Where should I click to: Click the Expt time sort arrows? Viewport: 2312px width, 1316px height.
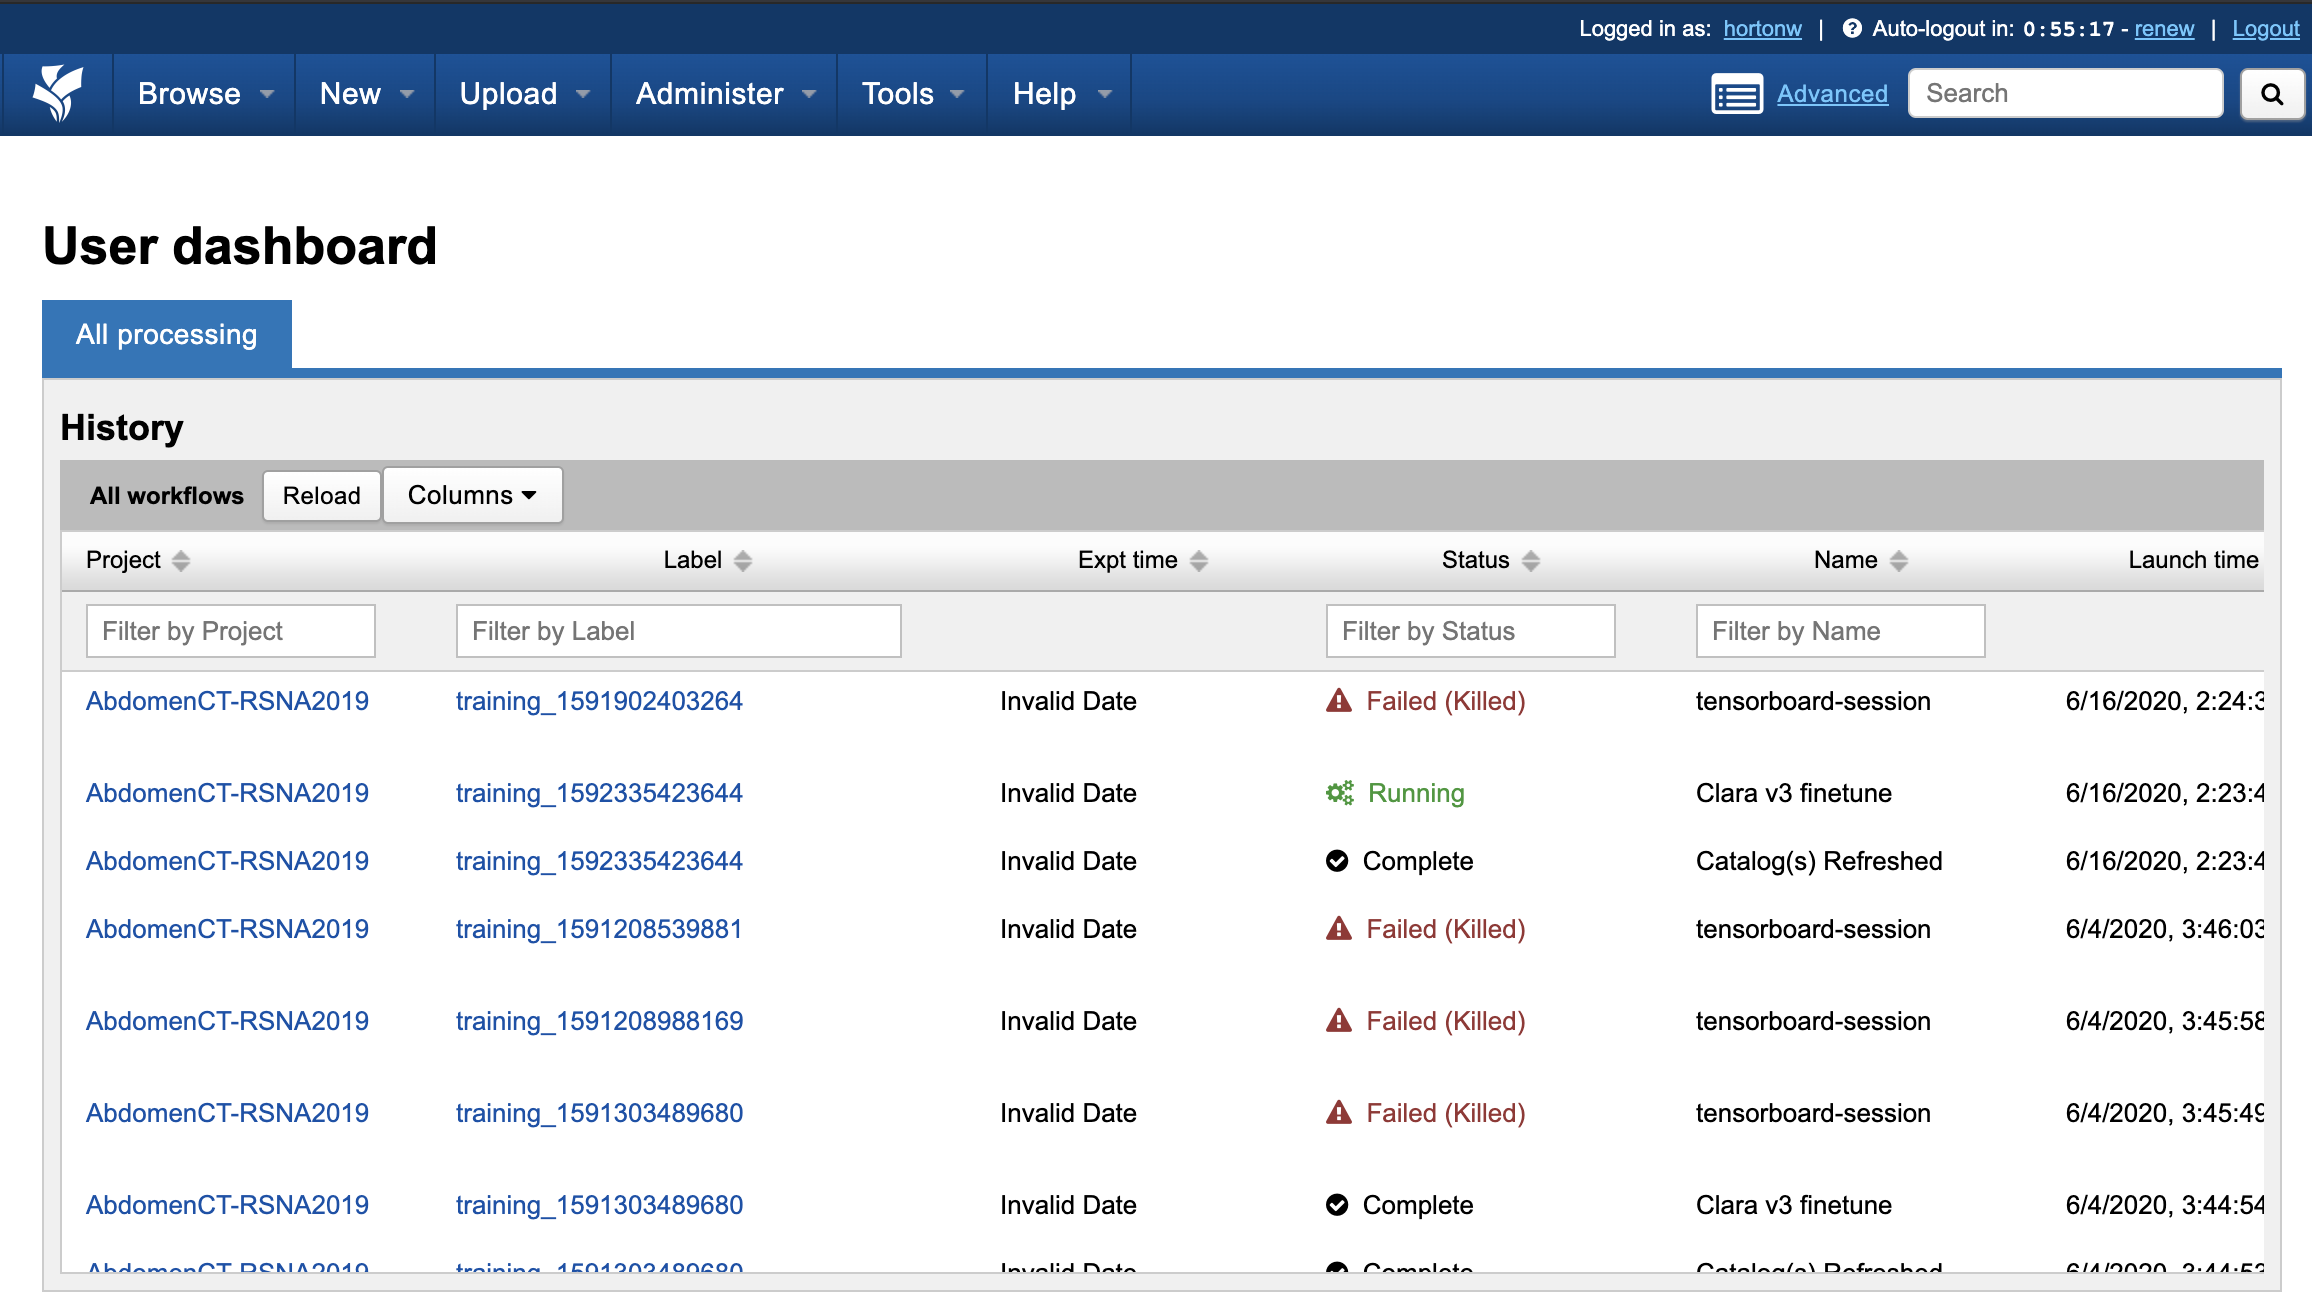tap(1199, 561)
